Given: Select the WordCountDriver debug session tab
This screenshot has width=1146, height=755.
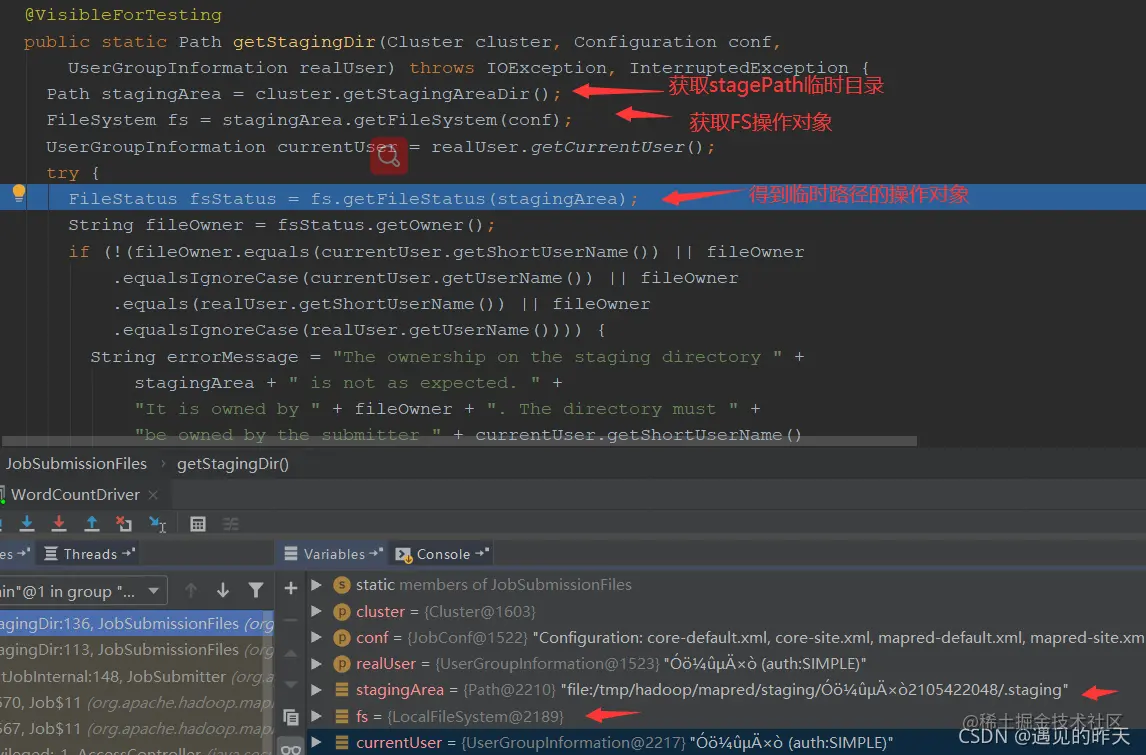Looking at the screenshot, I should pyautogui.click(x=75, y=495).
